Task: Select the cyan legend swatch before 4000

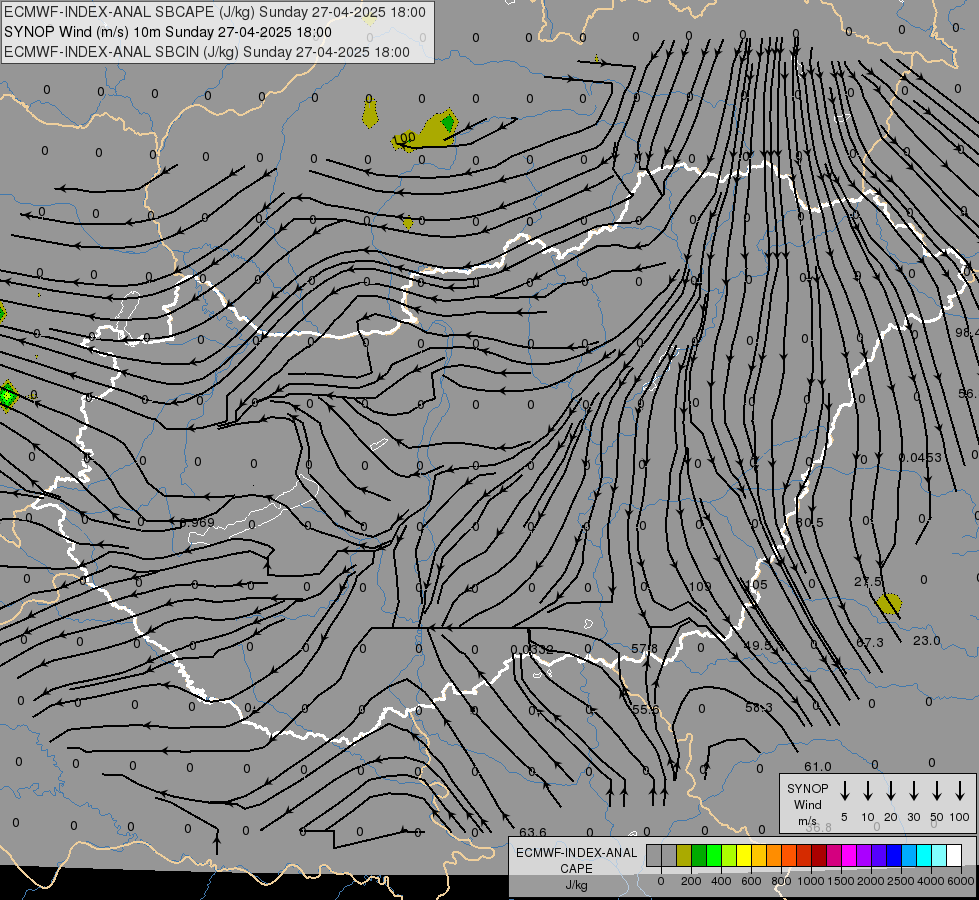Action: pos(923,855)
